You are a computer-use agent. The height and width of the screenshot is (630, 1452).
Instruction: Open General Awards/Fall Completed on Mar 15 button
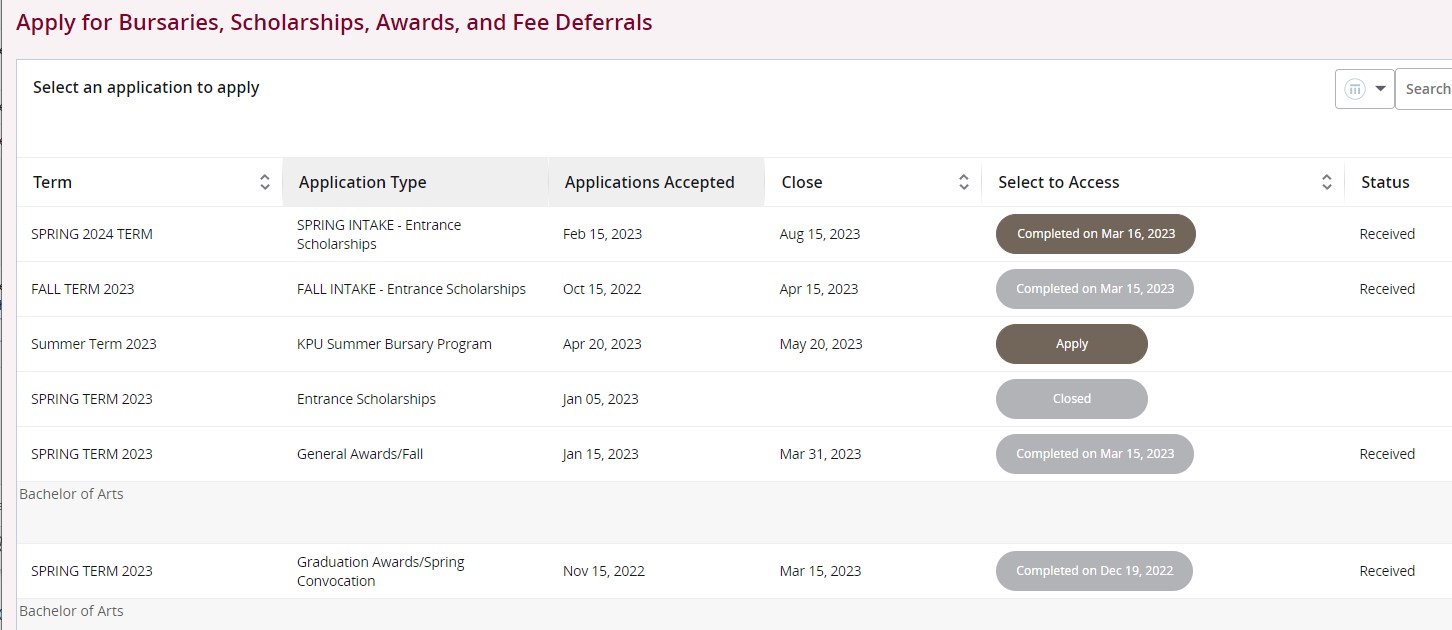tap(1094, 454)
